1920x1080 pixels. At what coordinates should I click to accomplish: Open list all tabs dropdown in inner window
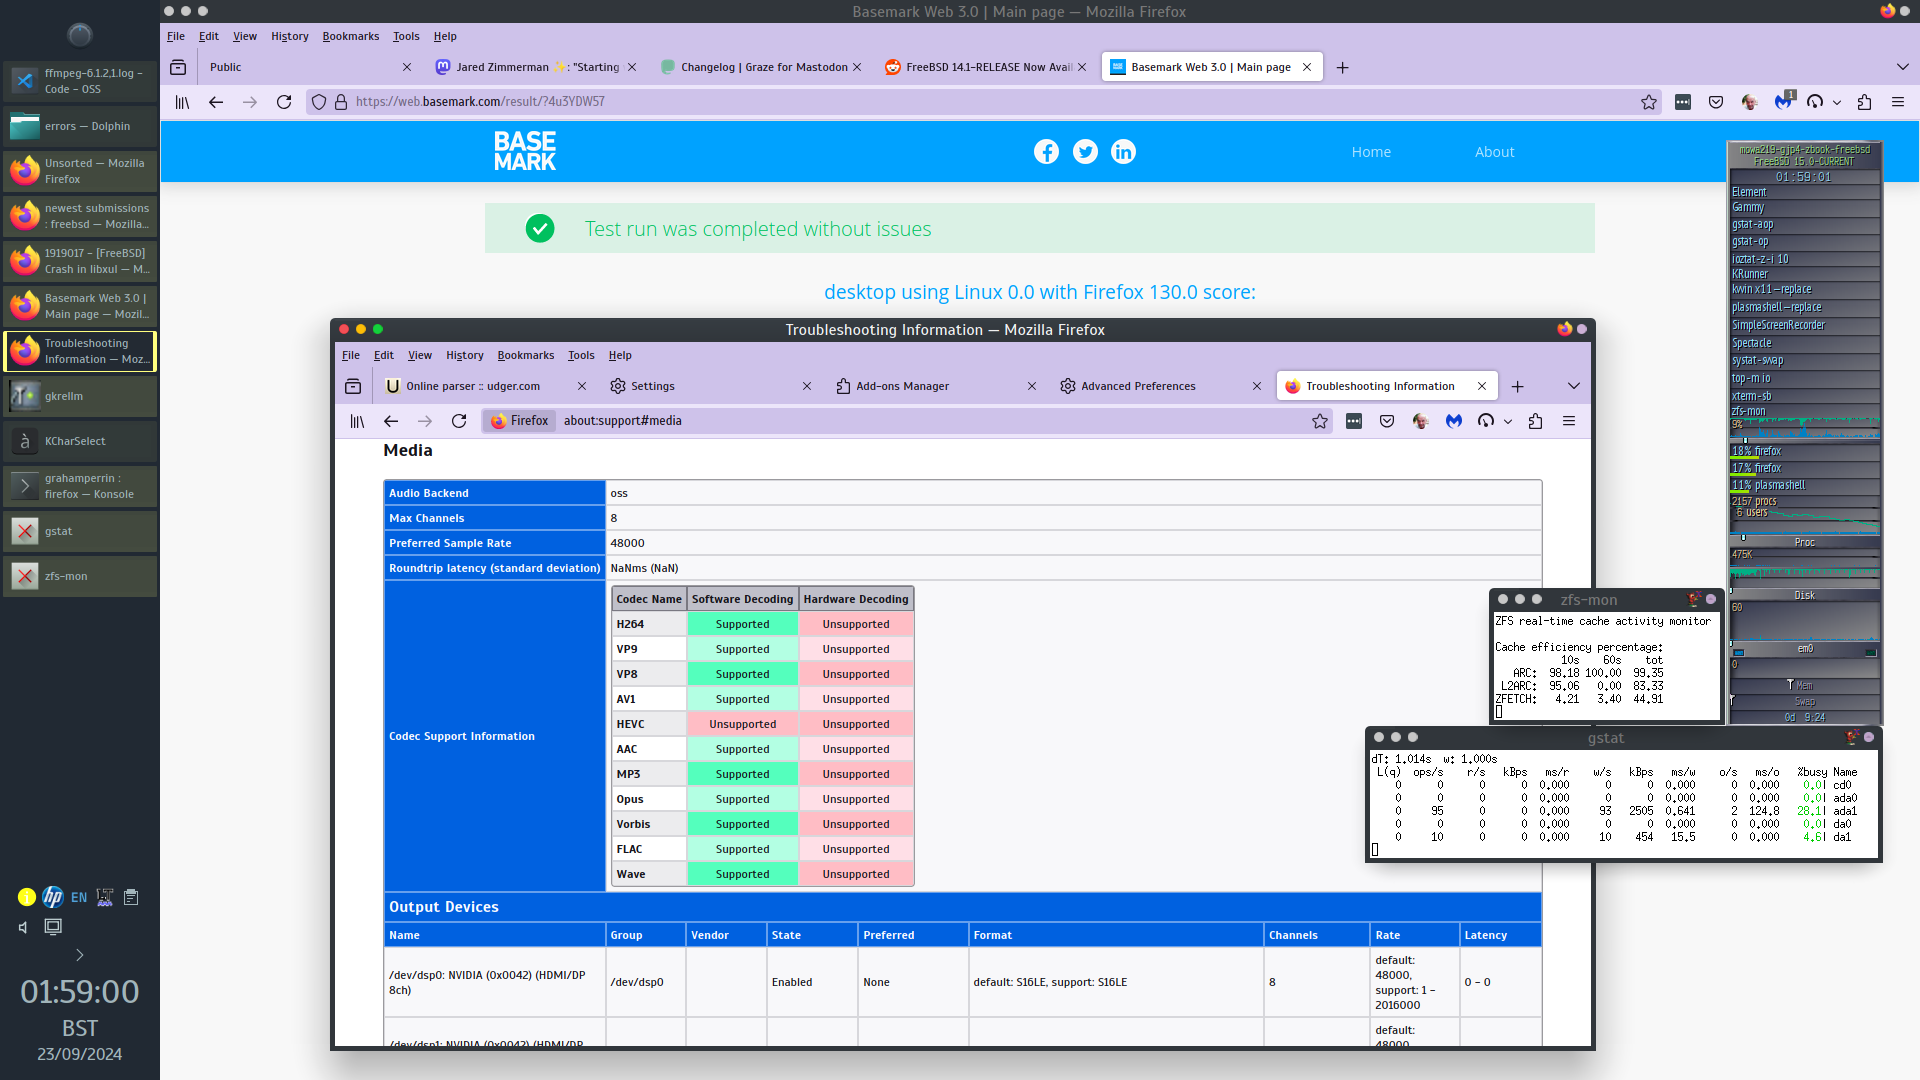pyautogui.click(x=1573, y=386)
